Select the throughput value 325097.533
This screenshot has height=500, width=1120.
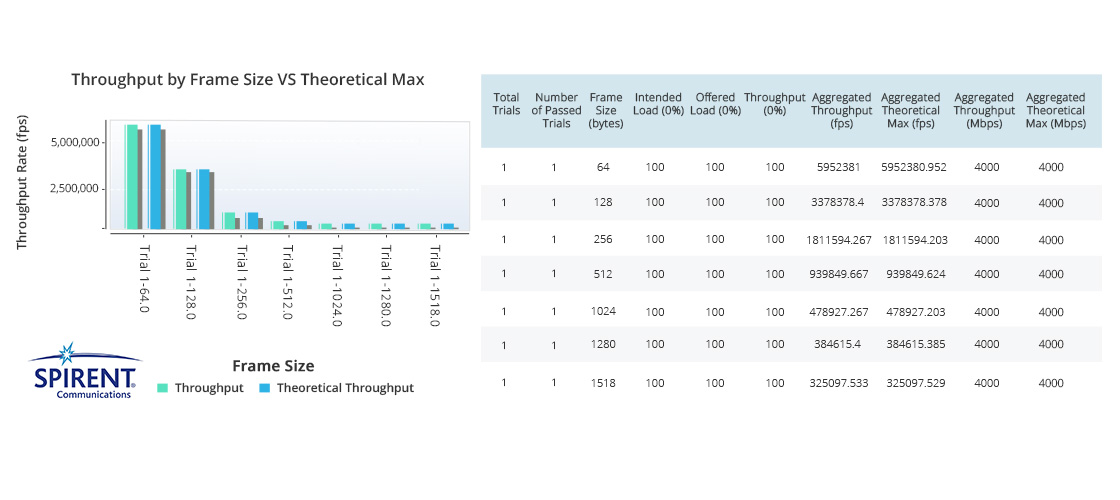point(839,383)
